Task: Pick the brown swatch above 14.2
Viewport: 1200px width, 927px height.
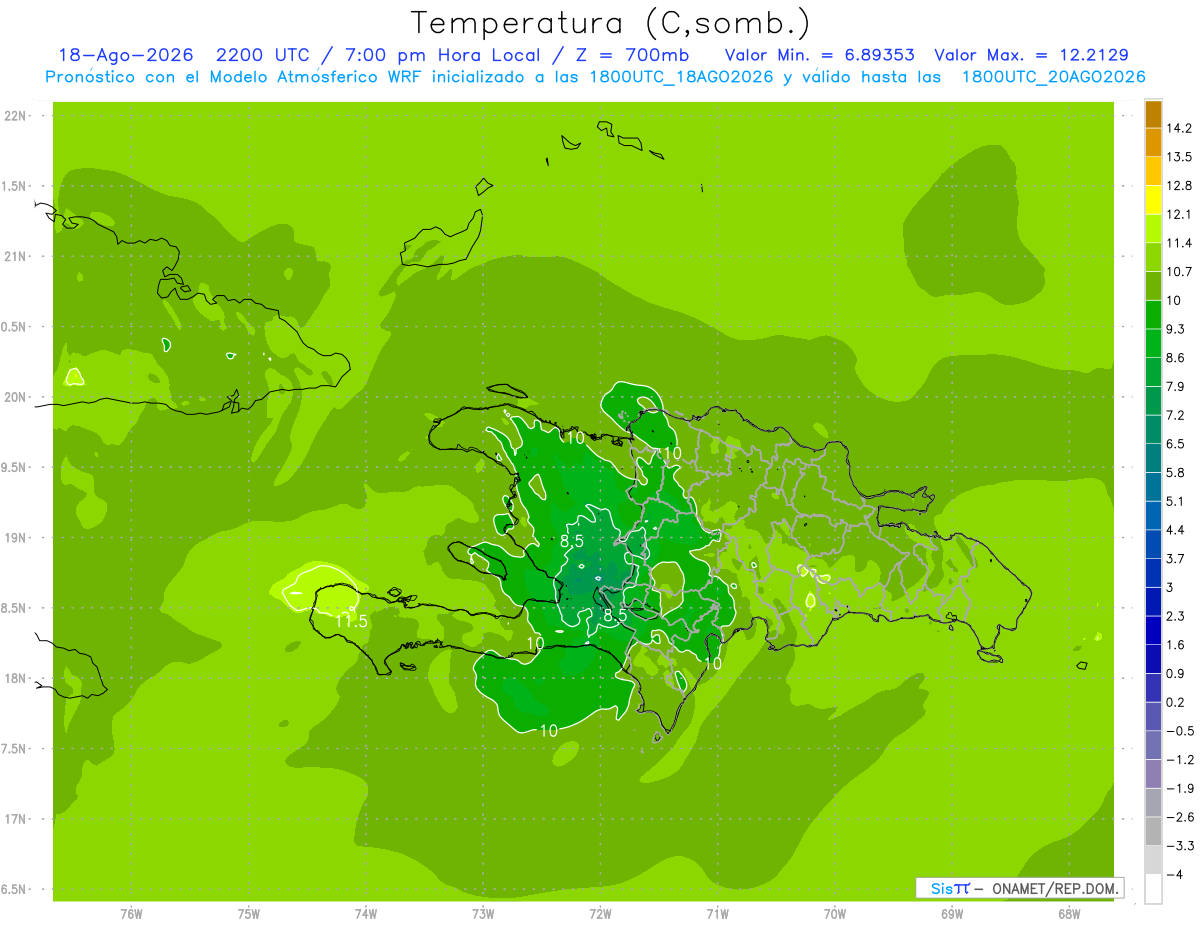Action: point(1153,114)
